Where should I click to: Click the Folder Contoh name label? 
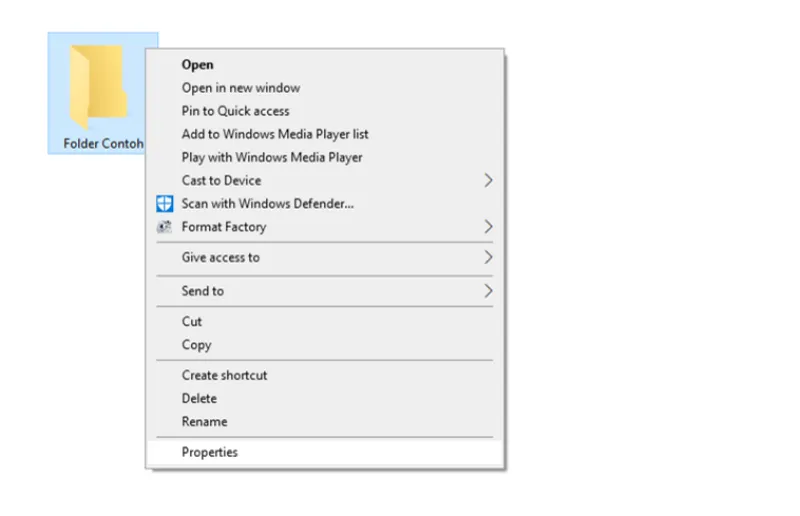tap(104, 143)
